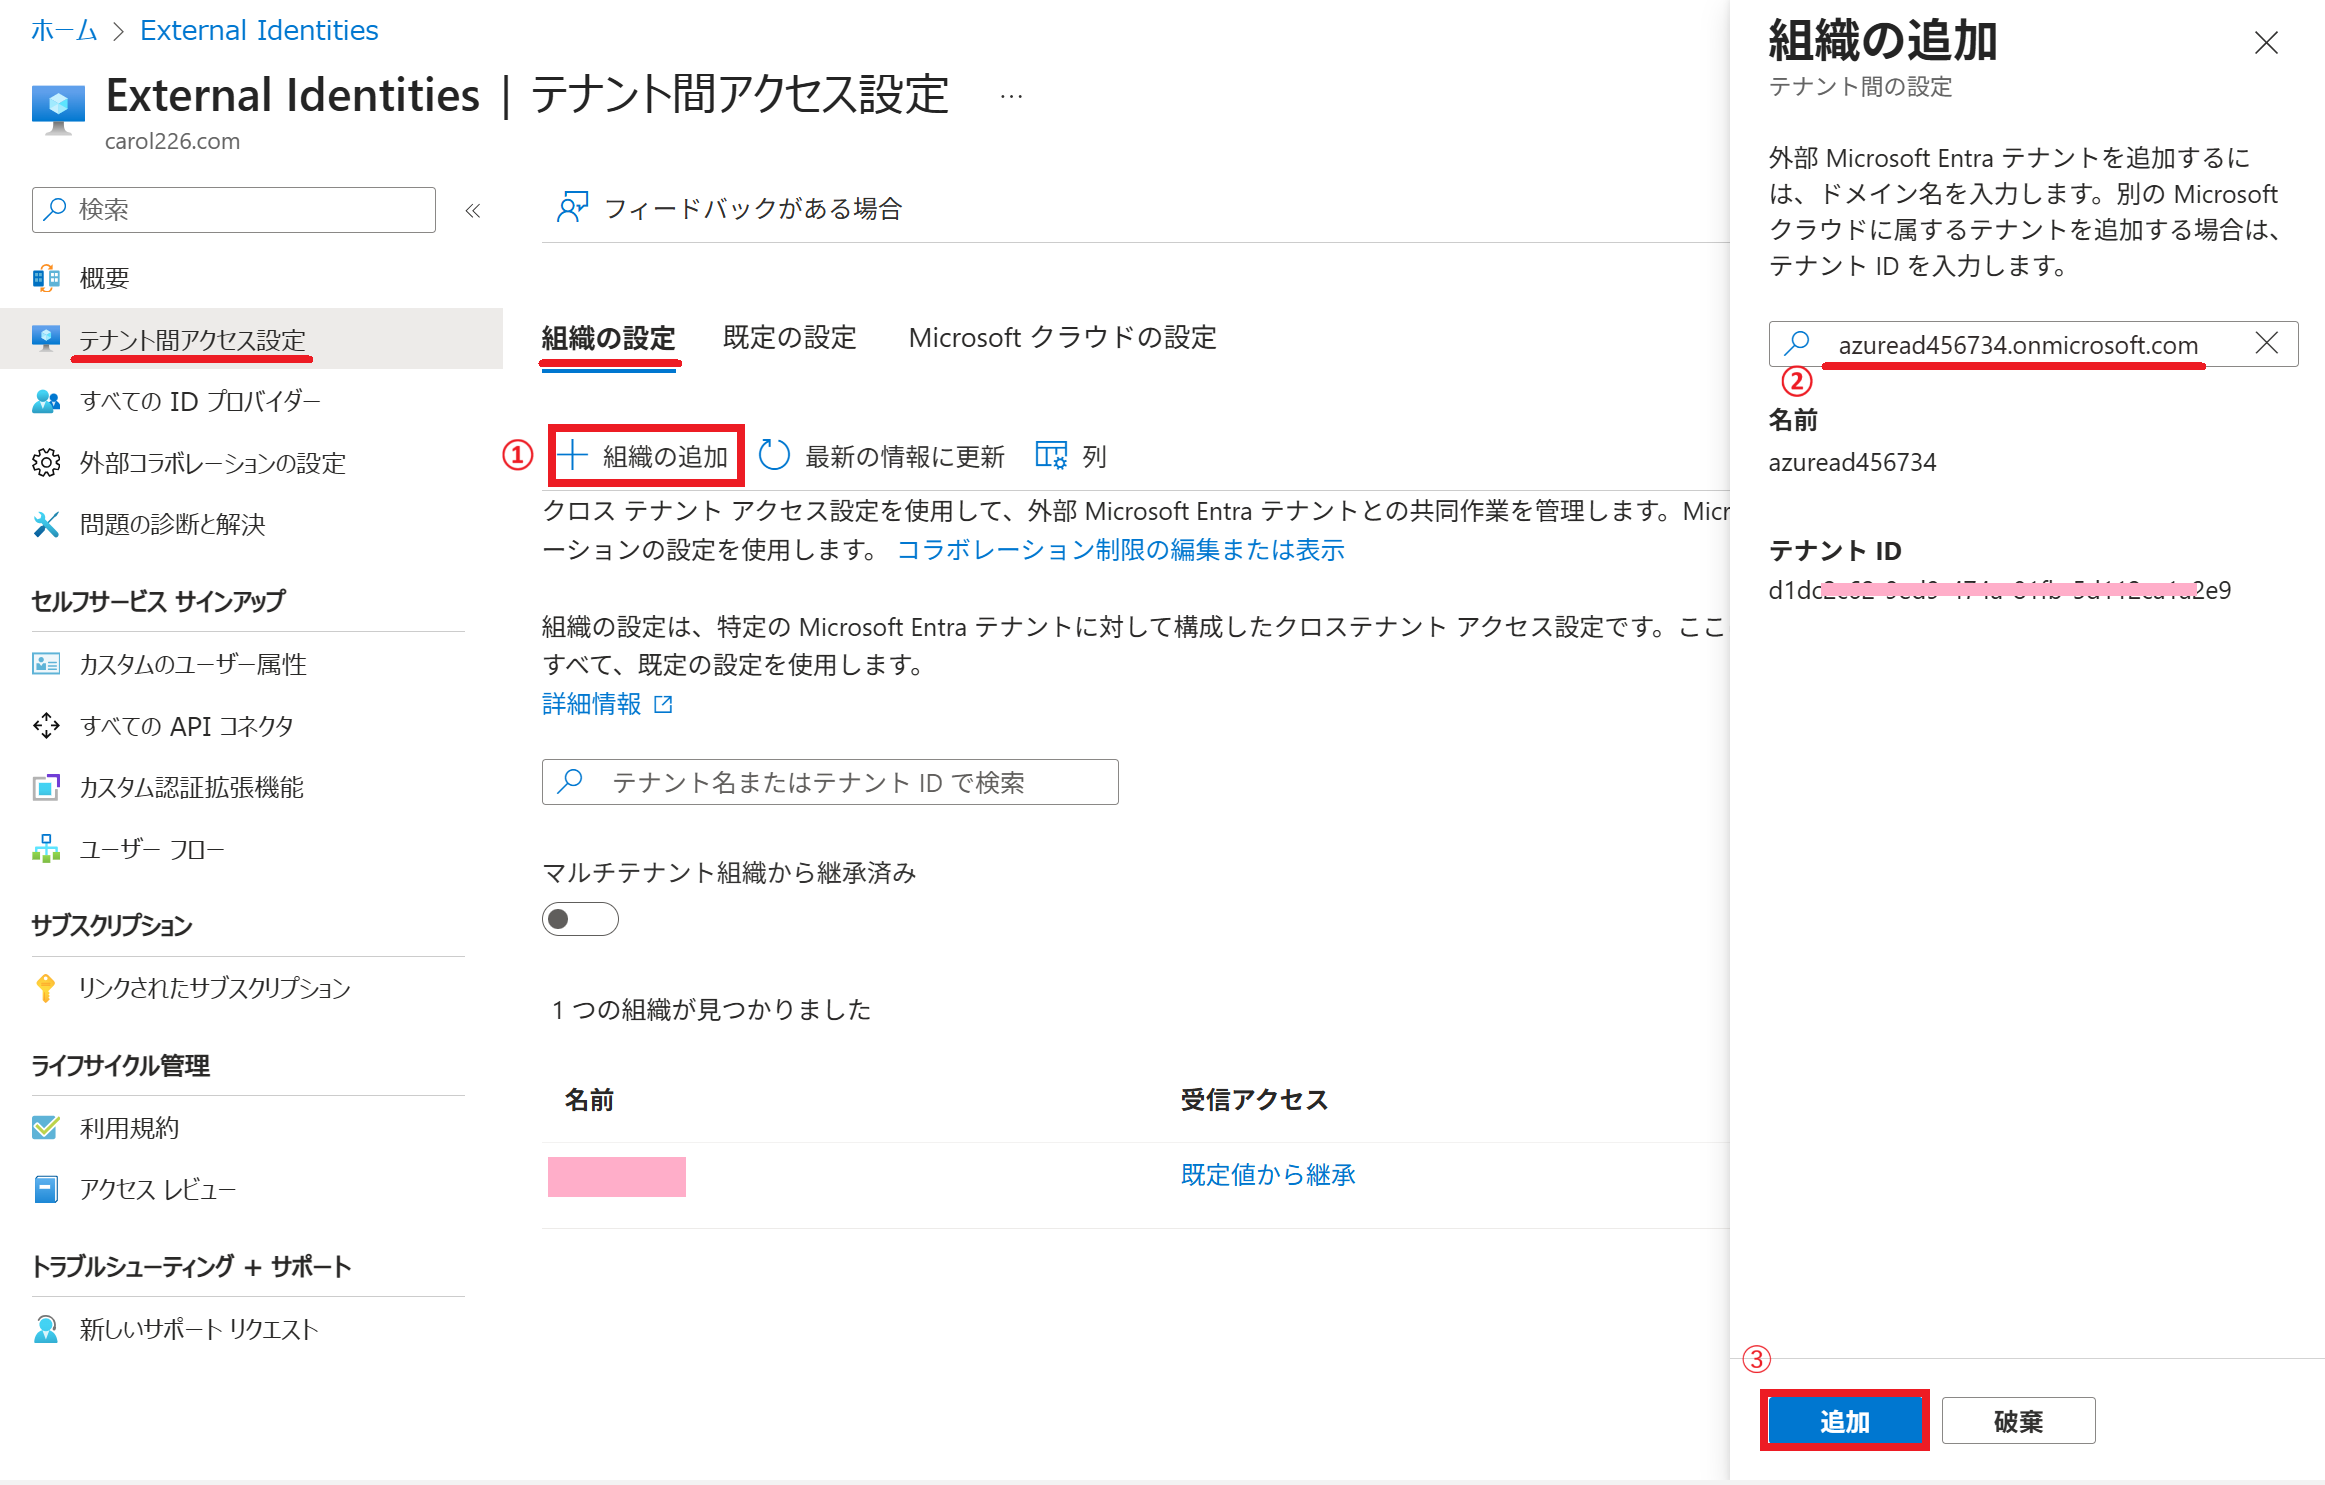Open ユーザー フロー sidebar icon

tap(46, 849)
